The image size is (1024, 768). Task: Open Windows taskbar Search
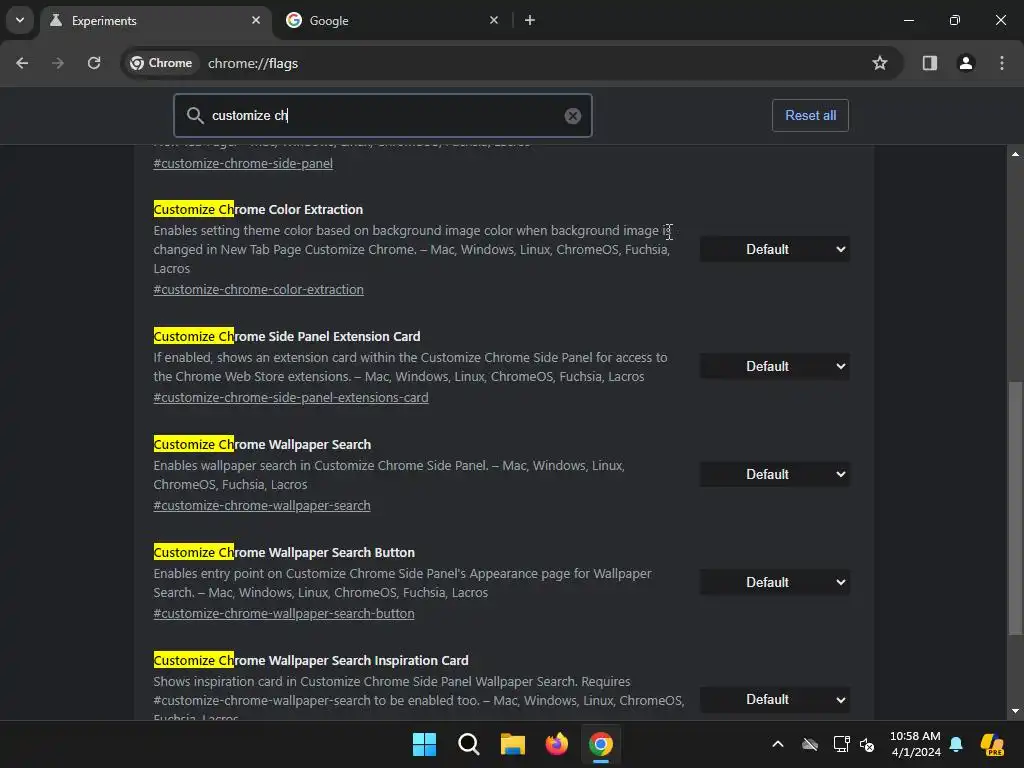(x=468, y=744)
